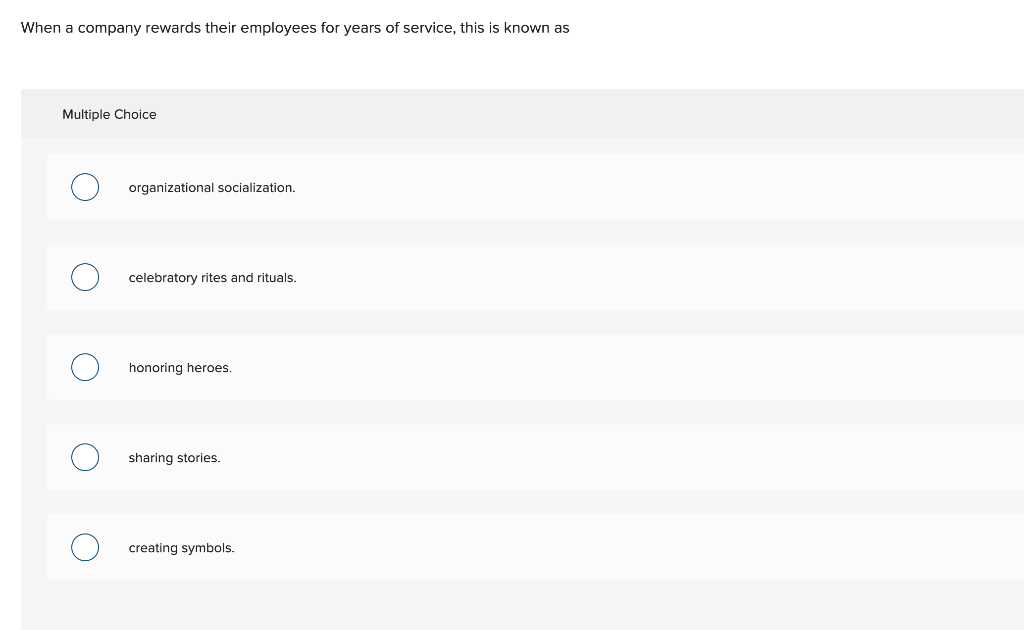Choose the last answer option row
The image size is (1024, 630).
pyautogui.click(x=500, y=547)
